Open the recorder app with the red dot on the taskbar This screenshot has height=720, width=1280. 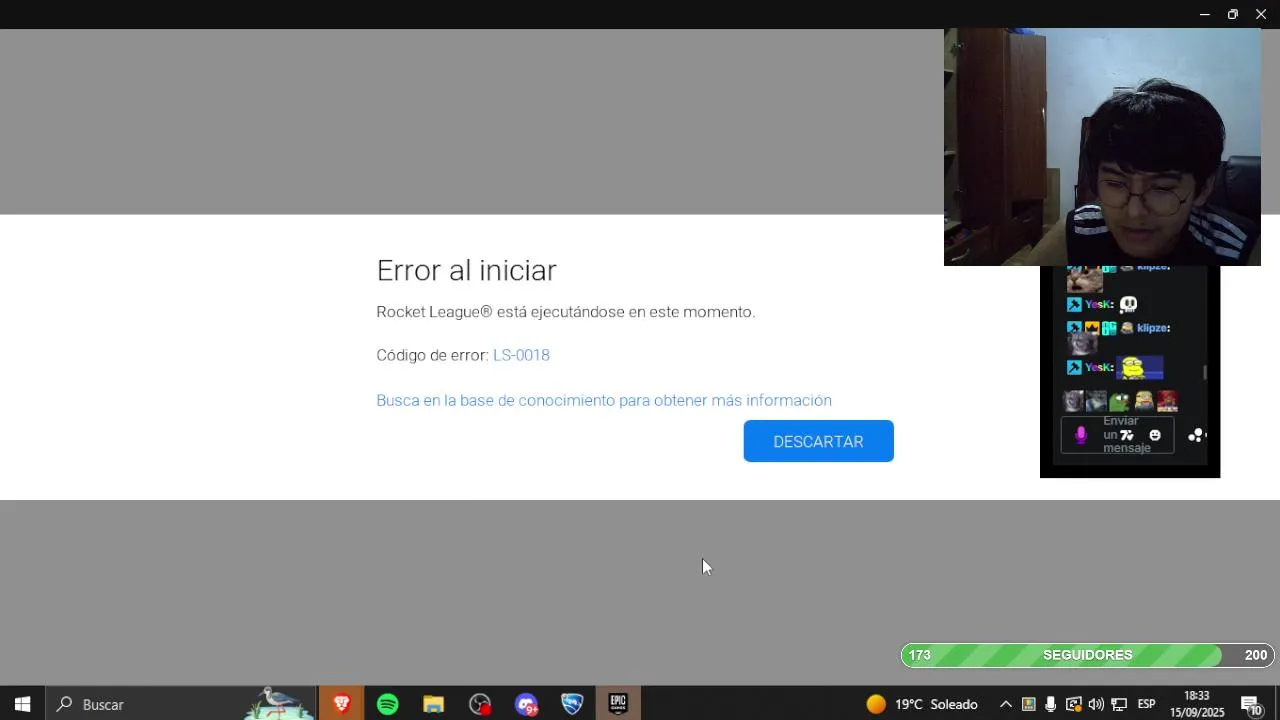coord(480,704)
